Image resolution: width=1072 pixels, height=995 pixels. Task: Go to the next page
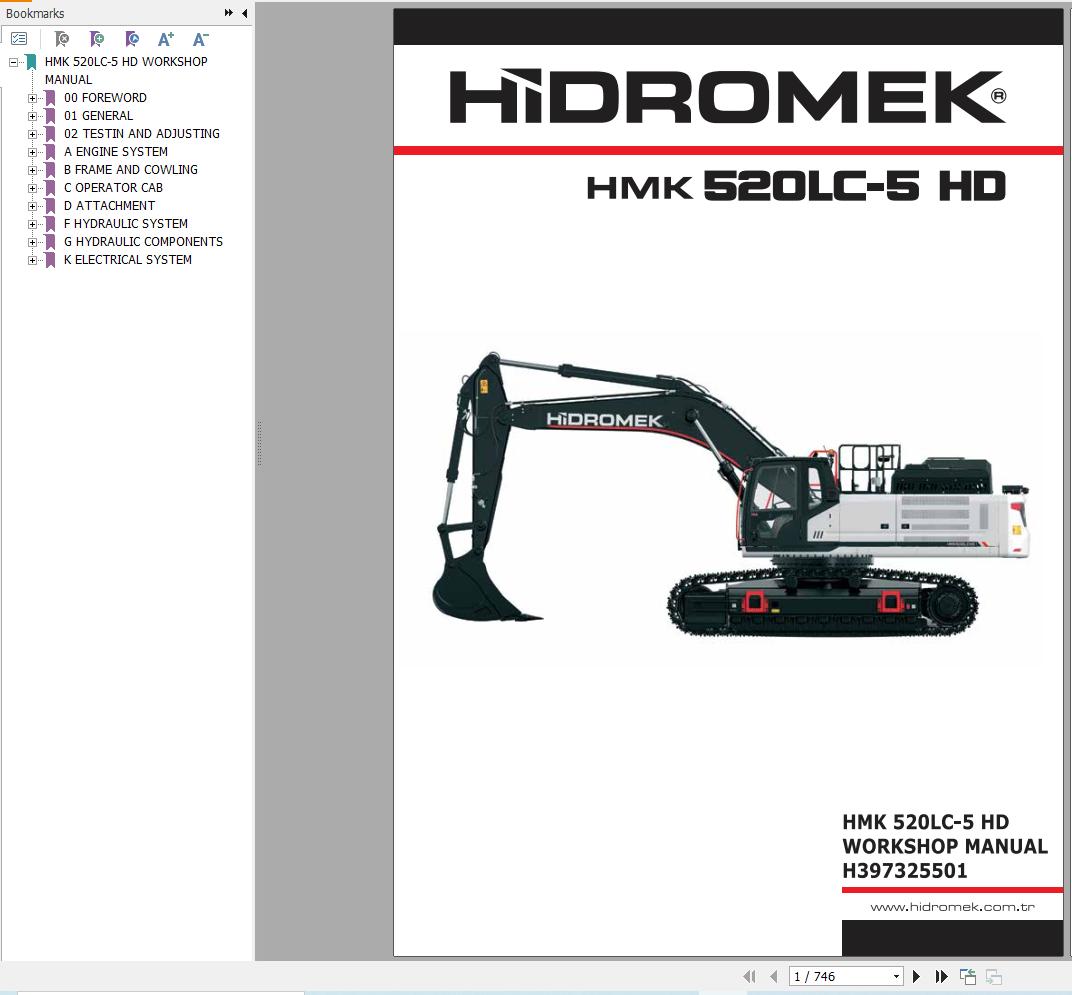(917, 977)
